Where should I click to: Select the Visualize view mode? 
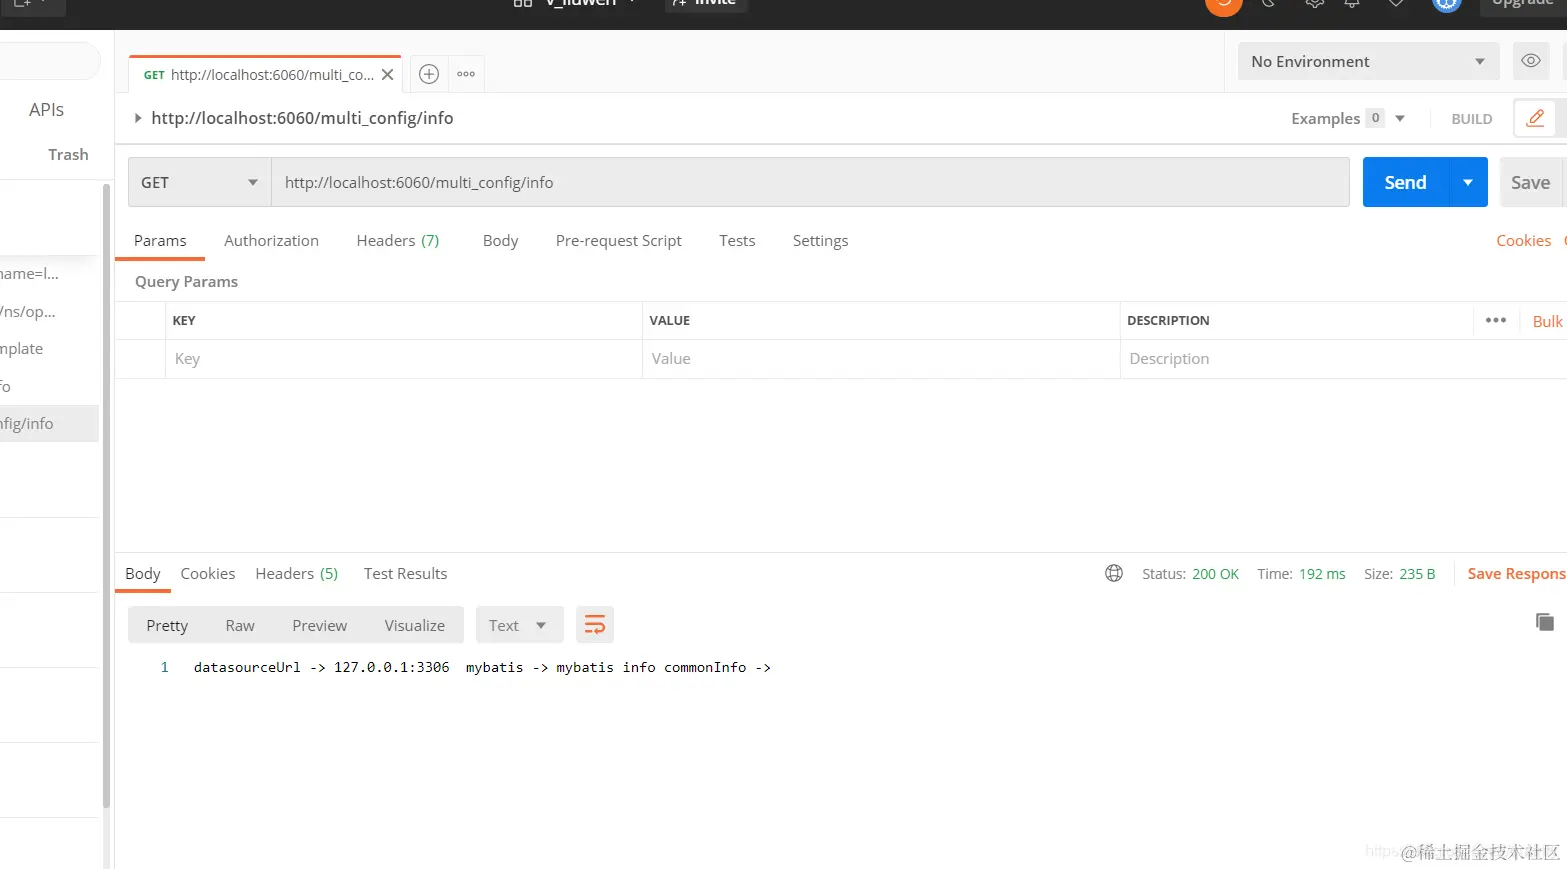414,625
